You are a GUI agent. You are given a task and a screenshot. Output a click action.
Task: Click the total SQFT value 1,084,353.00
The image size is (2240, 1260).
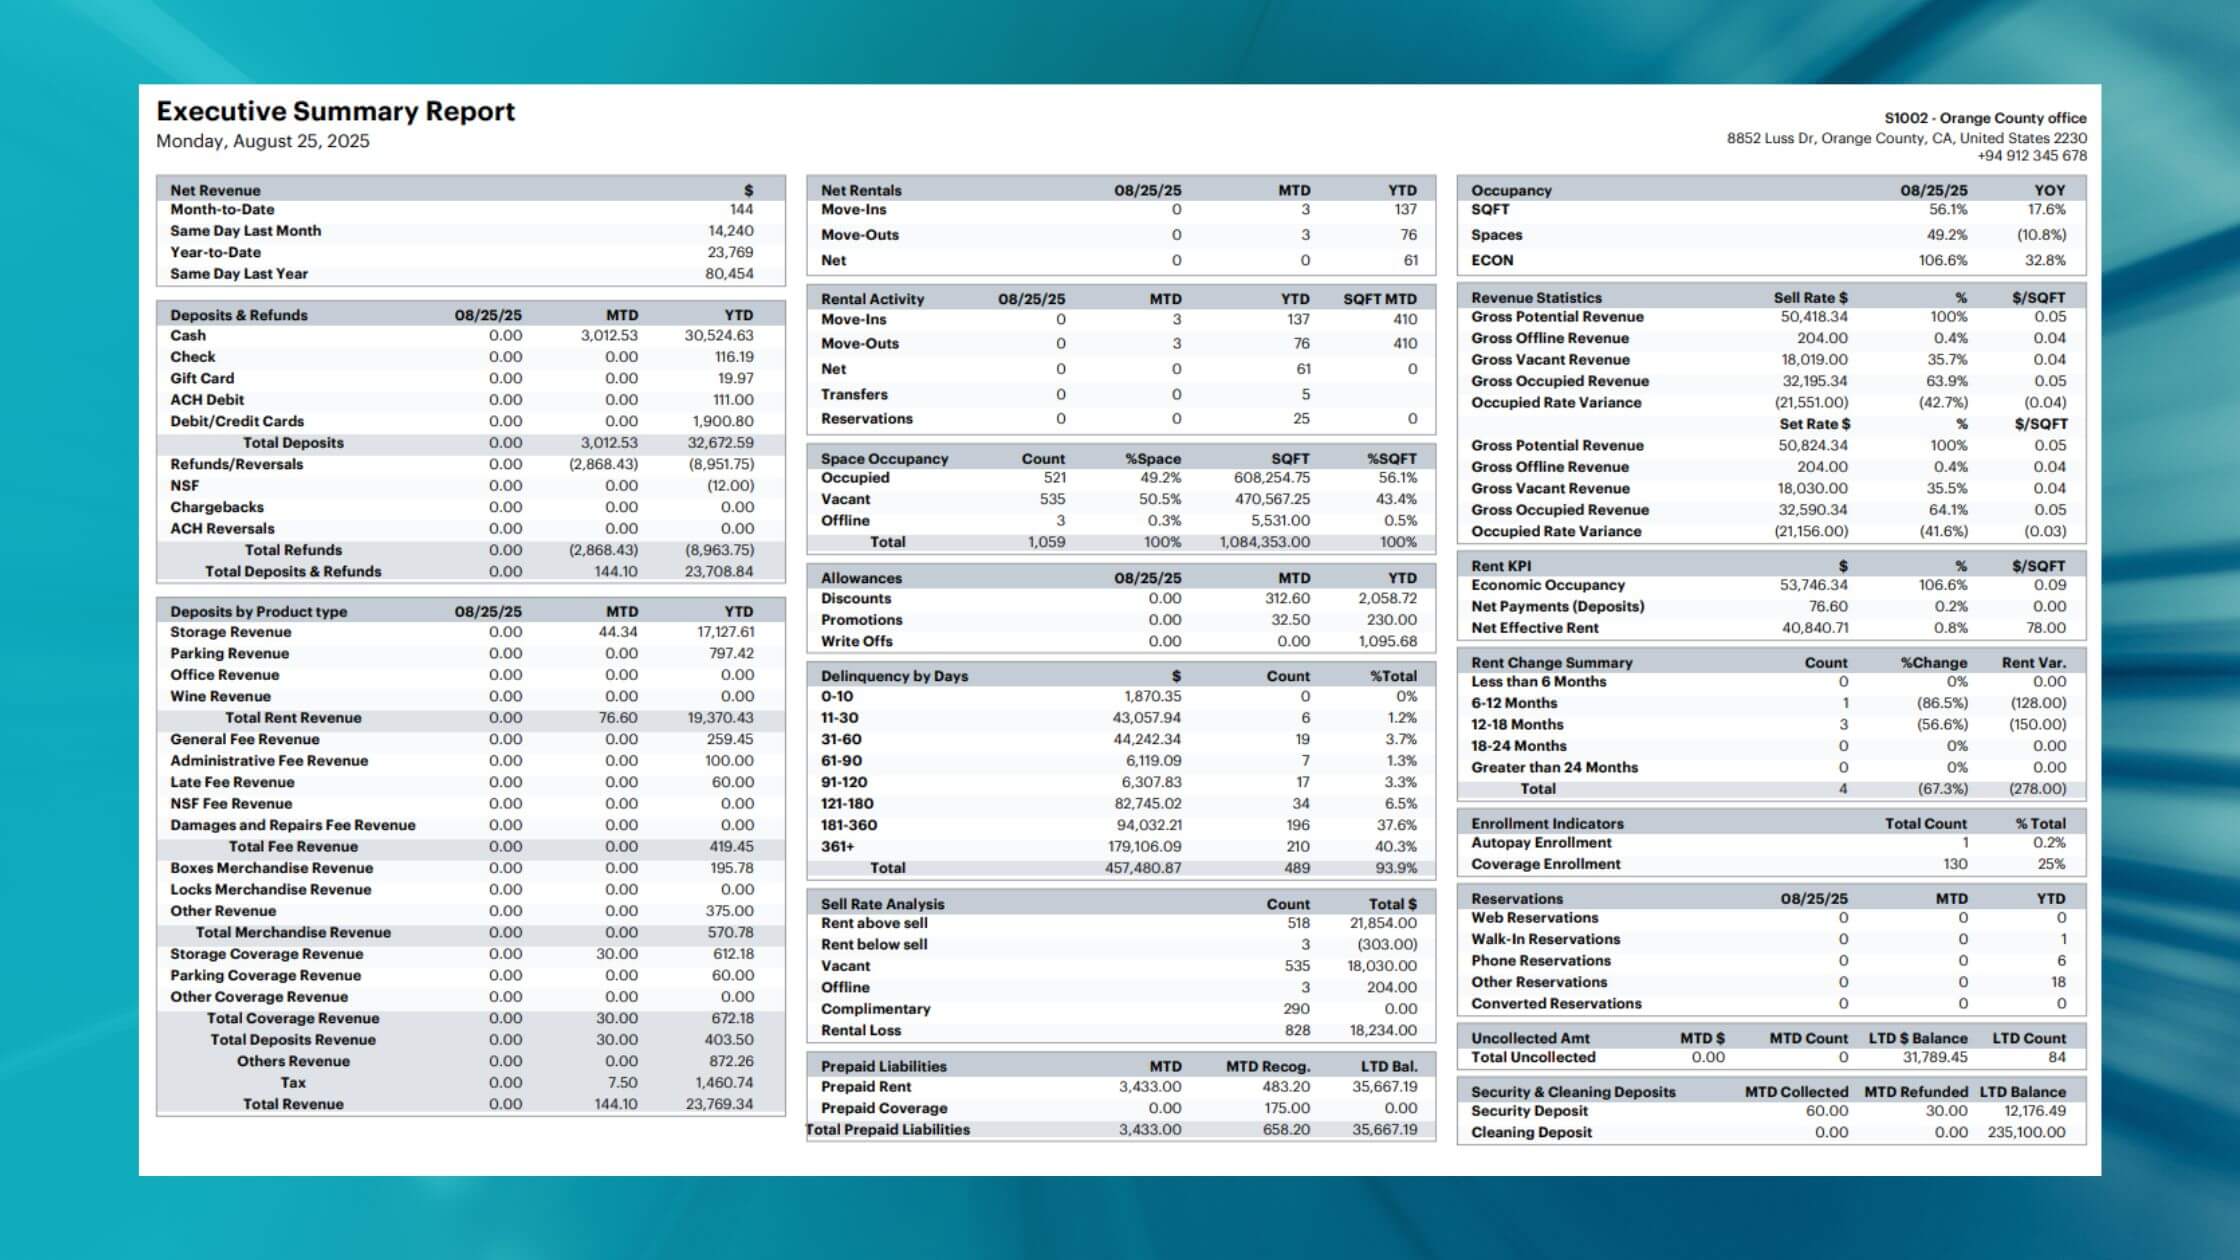tap(1264, 542)
